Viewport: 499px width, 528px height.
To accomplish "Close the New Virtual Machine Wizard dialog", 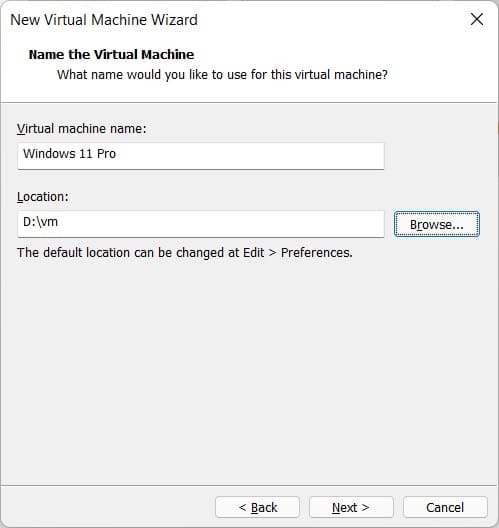I will (x=477, y=19).
